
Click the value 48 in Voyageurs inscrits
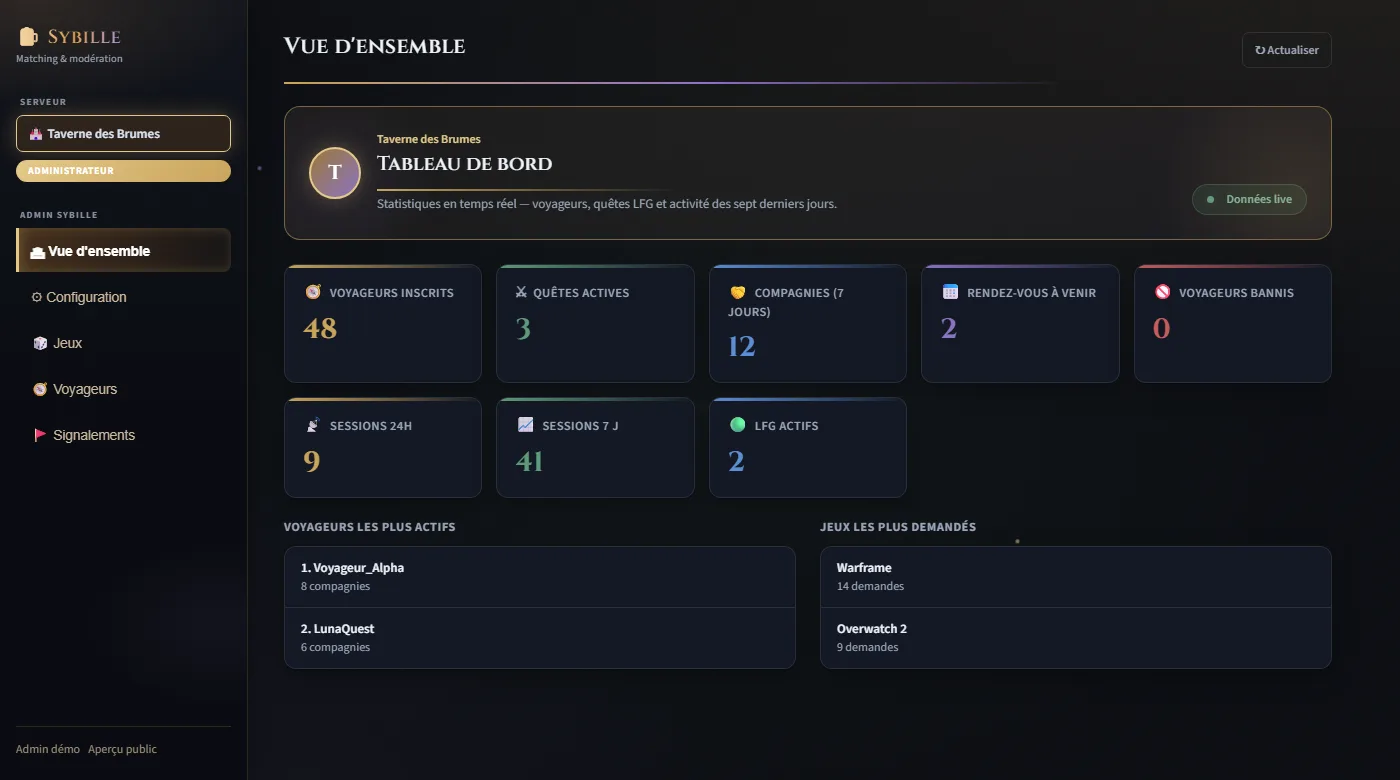click(320, 328)
